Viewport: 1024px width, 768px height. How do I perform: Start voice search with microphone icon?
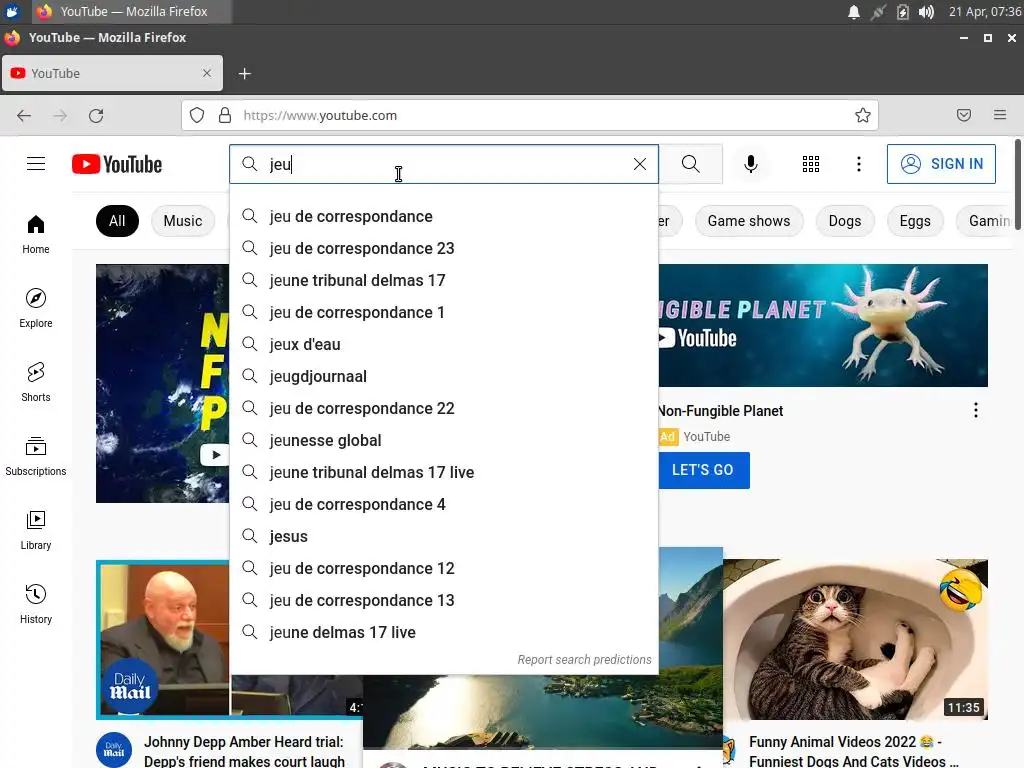pos(751,164)
